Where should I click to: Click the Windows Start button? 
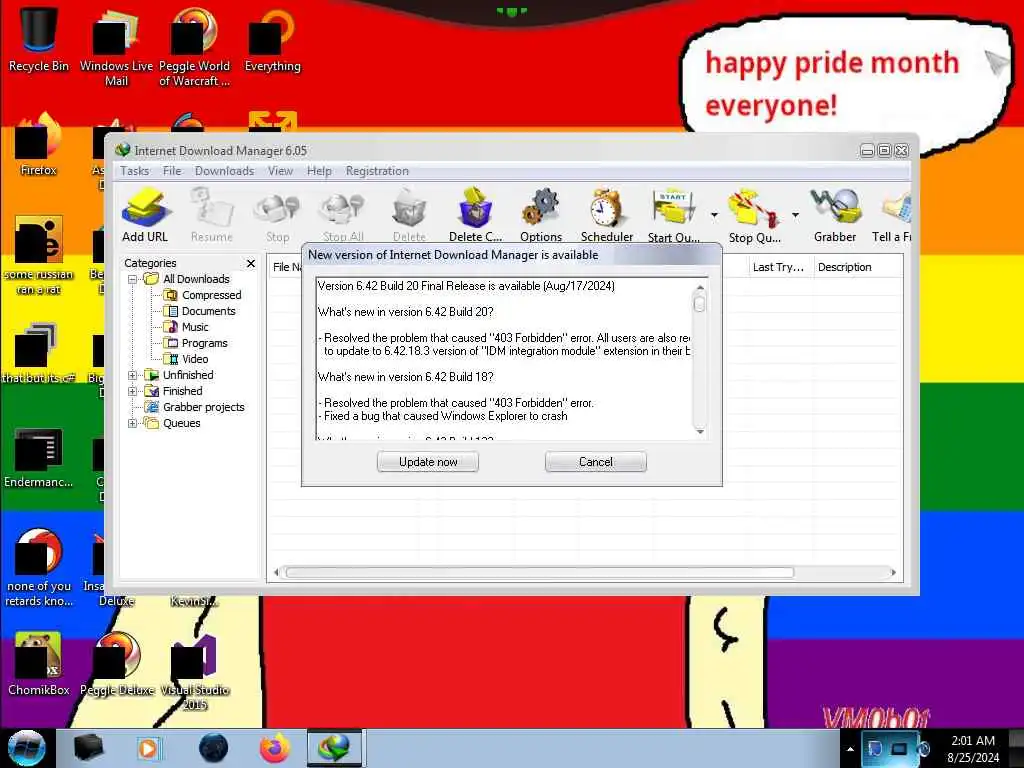[x=26, y=748]
